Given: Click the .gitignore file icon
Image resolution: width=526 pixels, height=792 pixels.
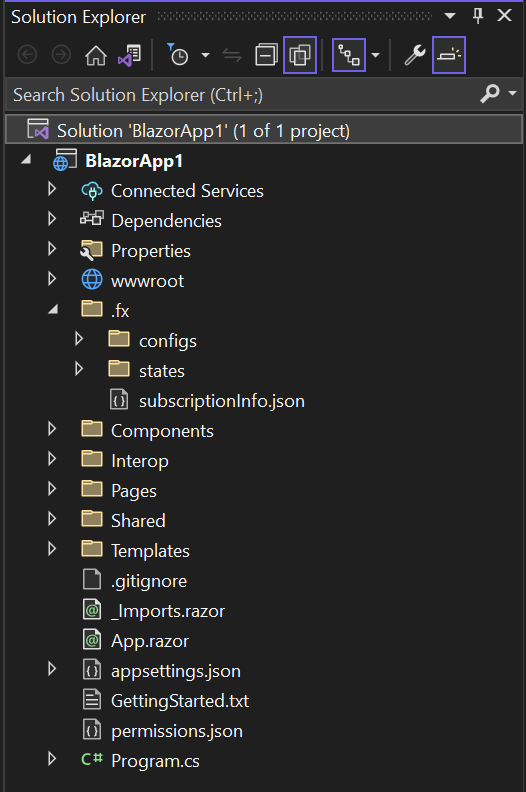Looking at the screenshot, I should [91, 579].
